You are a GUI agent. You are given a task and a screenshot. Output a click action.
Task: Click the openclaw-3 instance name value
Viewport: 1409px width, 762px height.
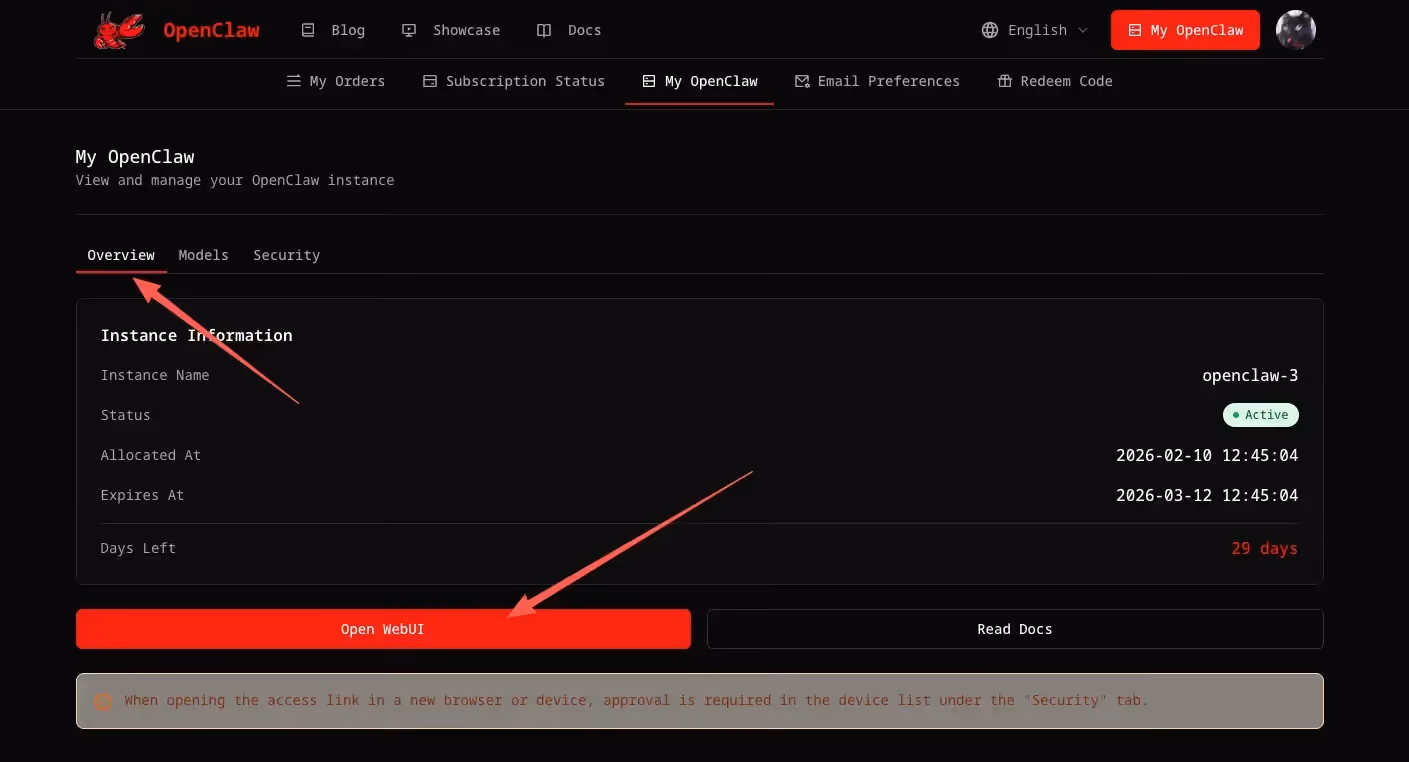[x=1250, y=376]
